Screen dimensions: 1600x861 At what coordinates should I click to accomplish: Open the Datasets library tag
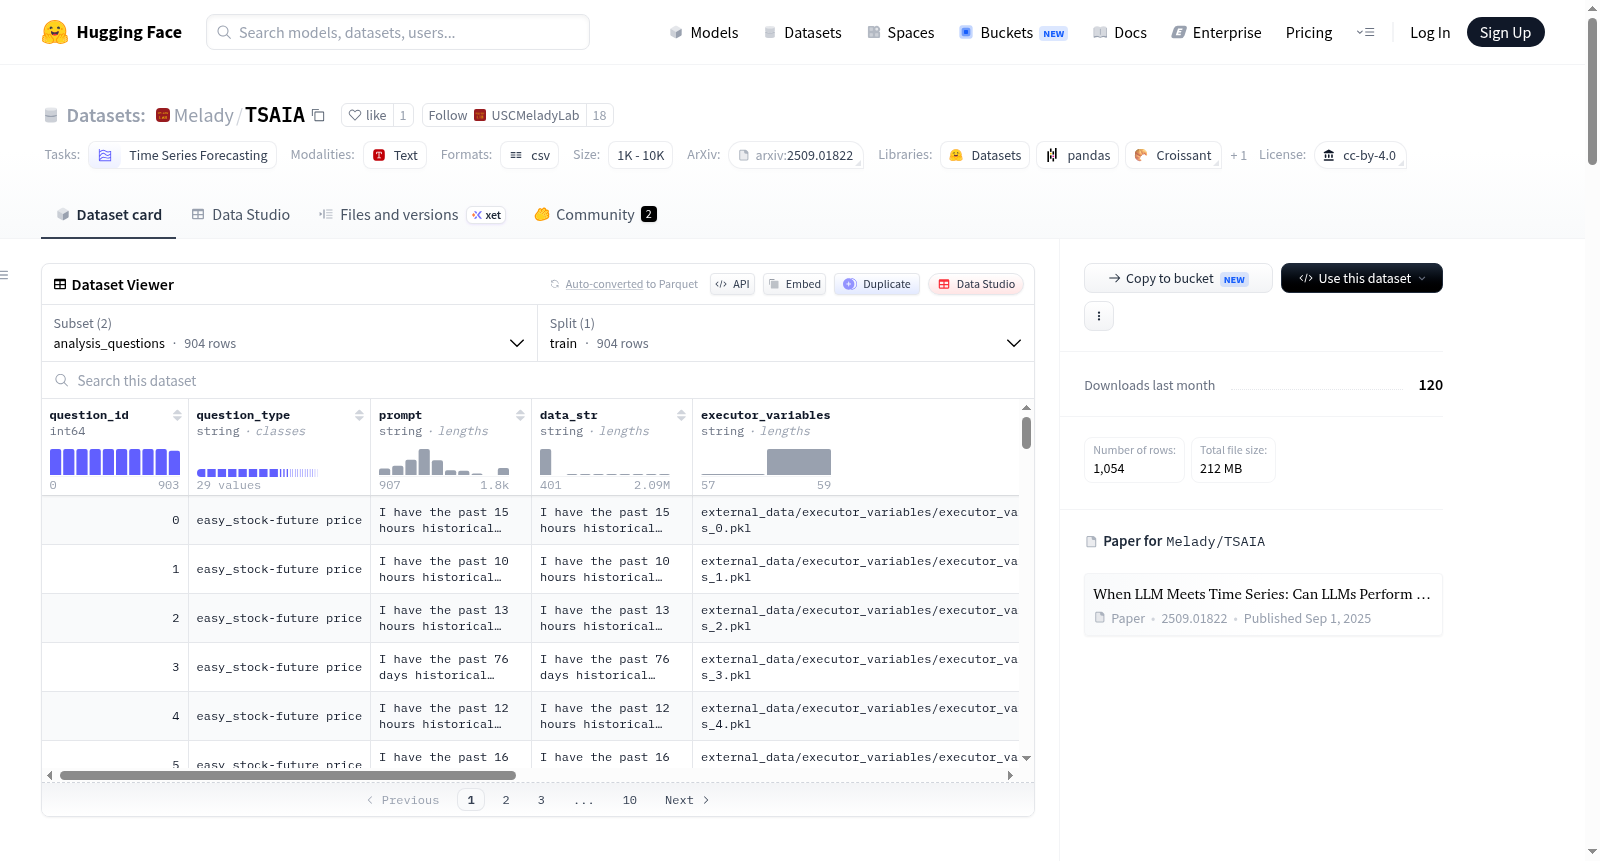pyautogui.click(x=985, y=155)
